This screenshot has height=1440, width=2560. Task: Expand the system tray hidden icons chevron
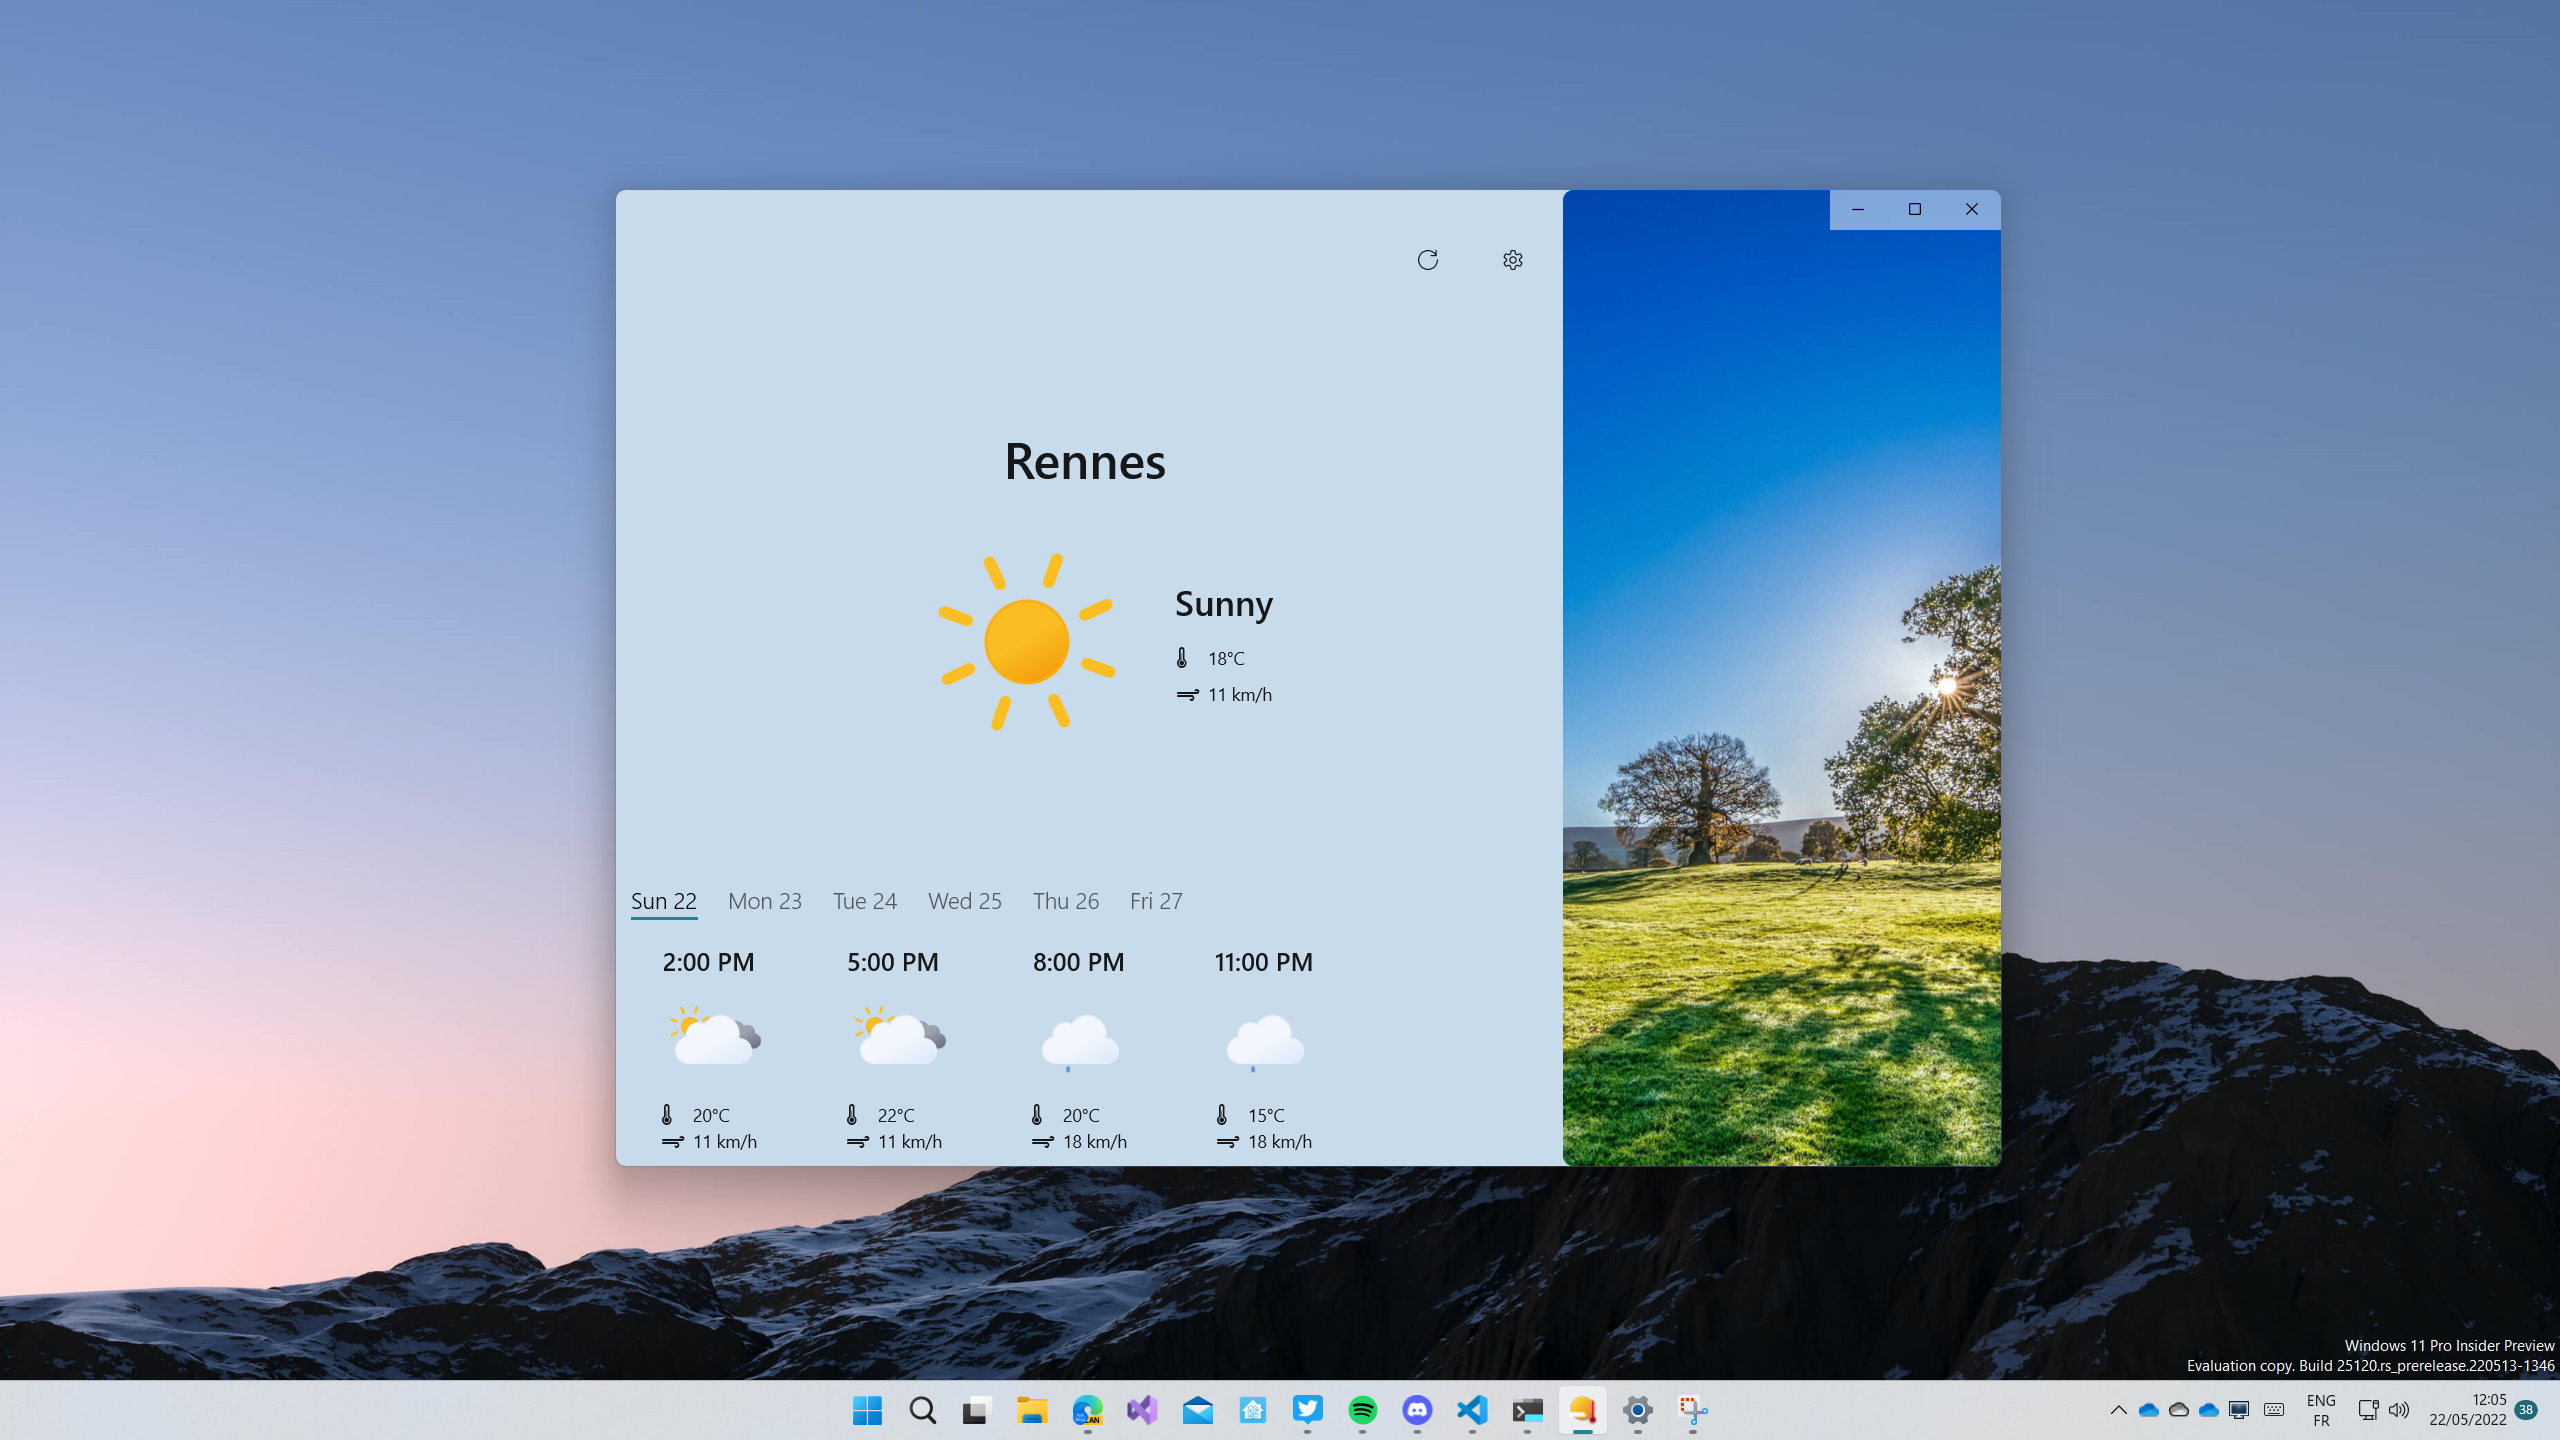2118,1410
